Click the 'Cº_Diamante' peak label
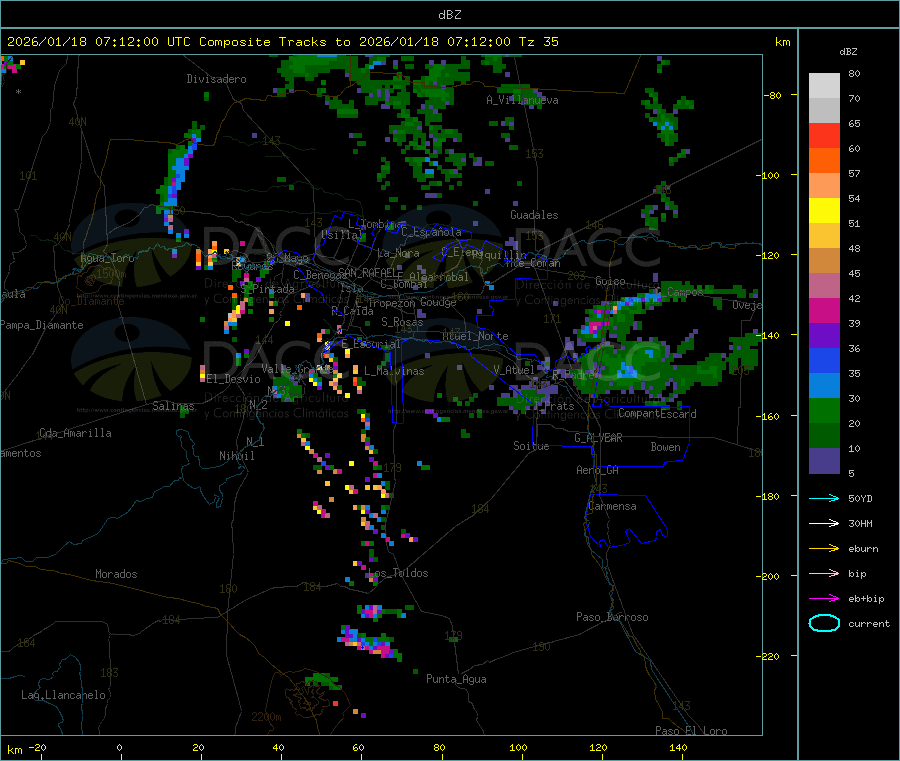The image size is (900, 761). (91, 301)
